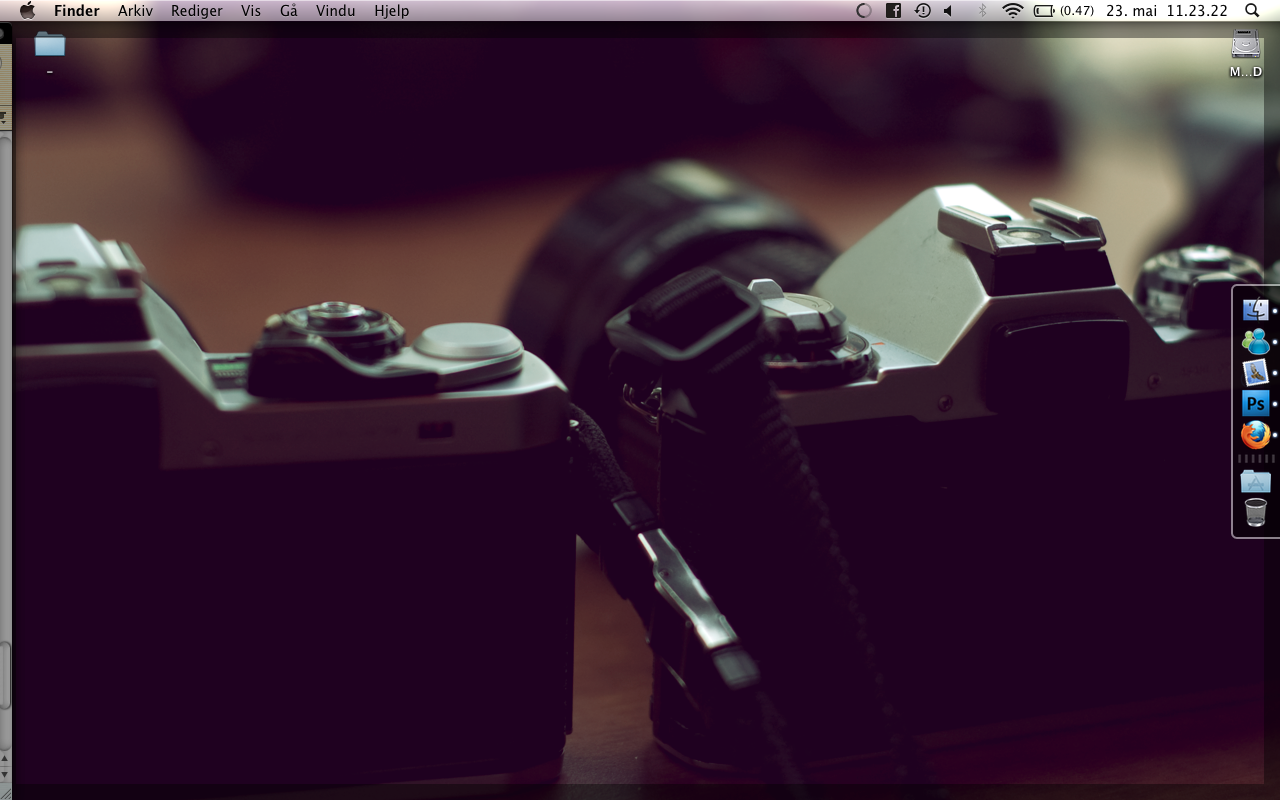Image resolution: width=1280 pixels, height=800 pixels.
Task: Open the Applications folder stack in Dock
Action: 1255,481
